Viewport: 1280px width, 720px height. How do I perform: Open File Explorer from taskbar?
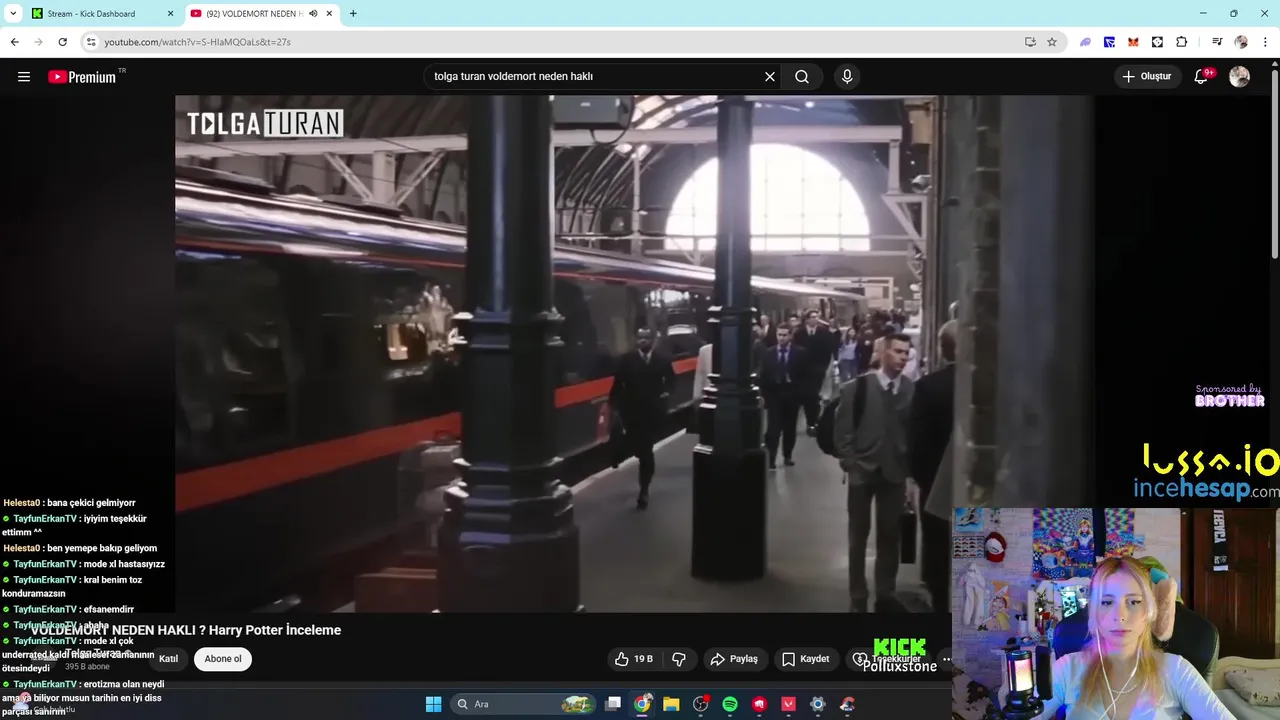coord(671,704)
